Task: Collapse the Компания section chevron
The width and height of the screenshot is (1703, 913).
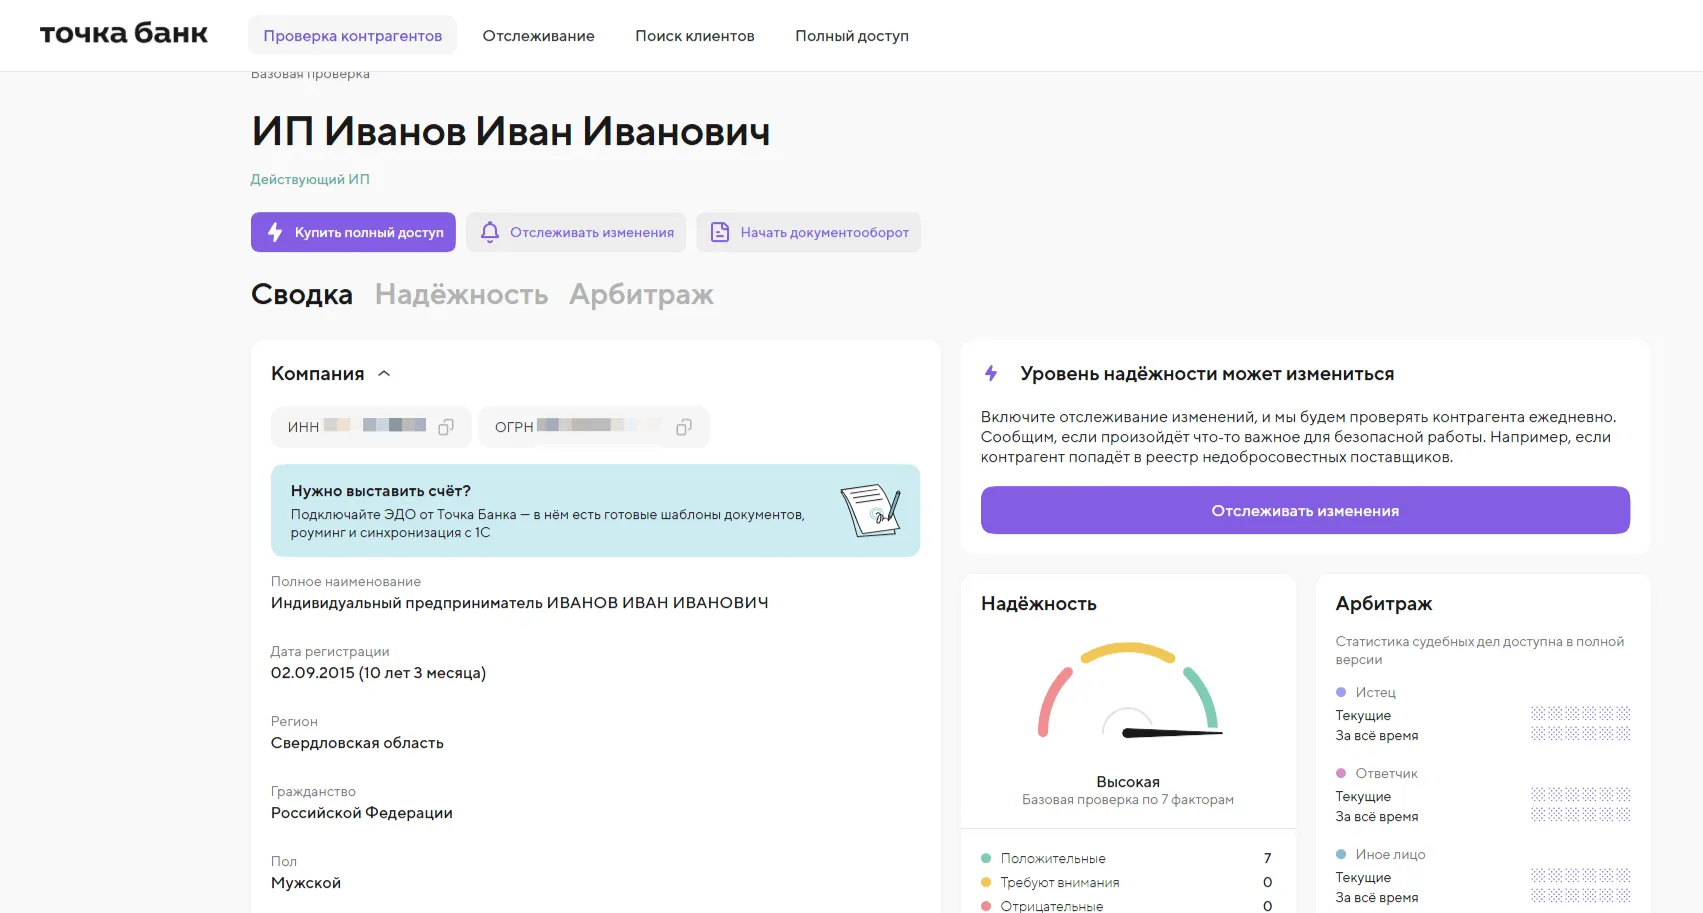Action: tap(384, 373)
